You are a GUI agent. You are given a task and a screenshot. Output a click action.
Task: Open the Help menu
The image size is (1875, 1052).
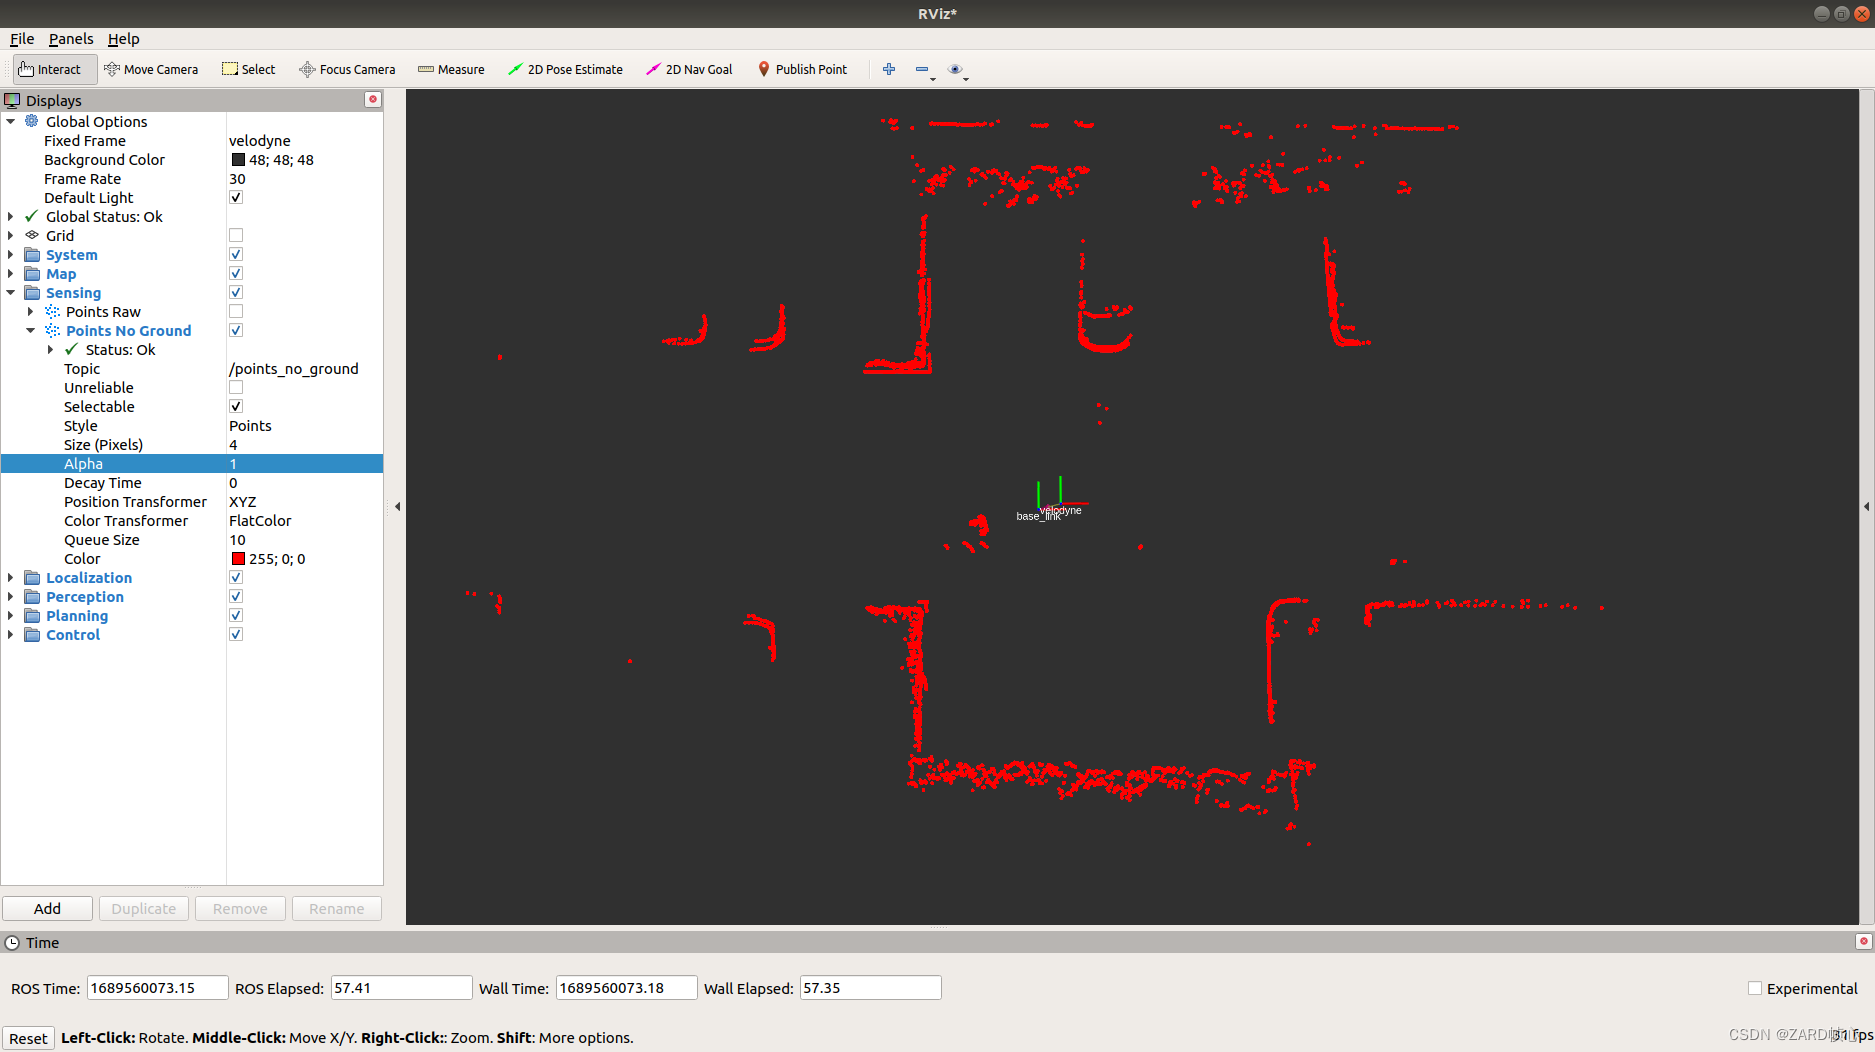(x=124, y=38)
